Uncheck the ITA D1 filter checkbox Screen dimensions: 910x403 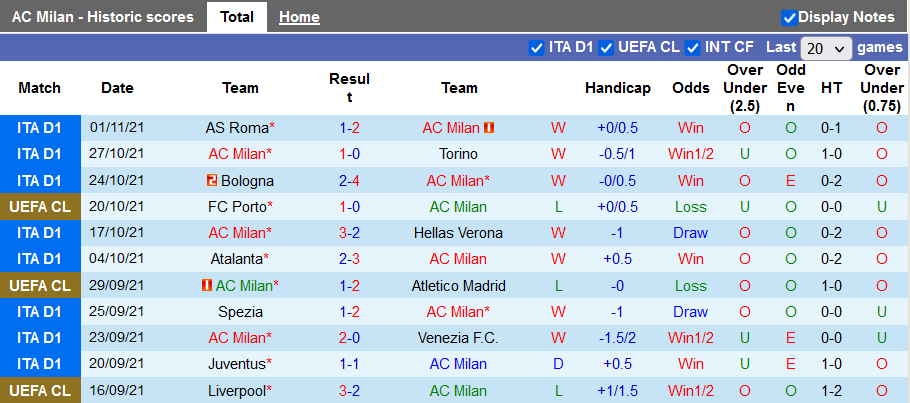[x=536, y=47]
